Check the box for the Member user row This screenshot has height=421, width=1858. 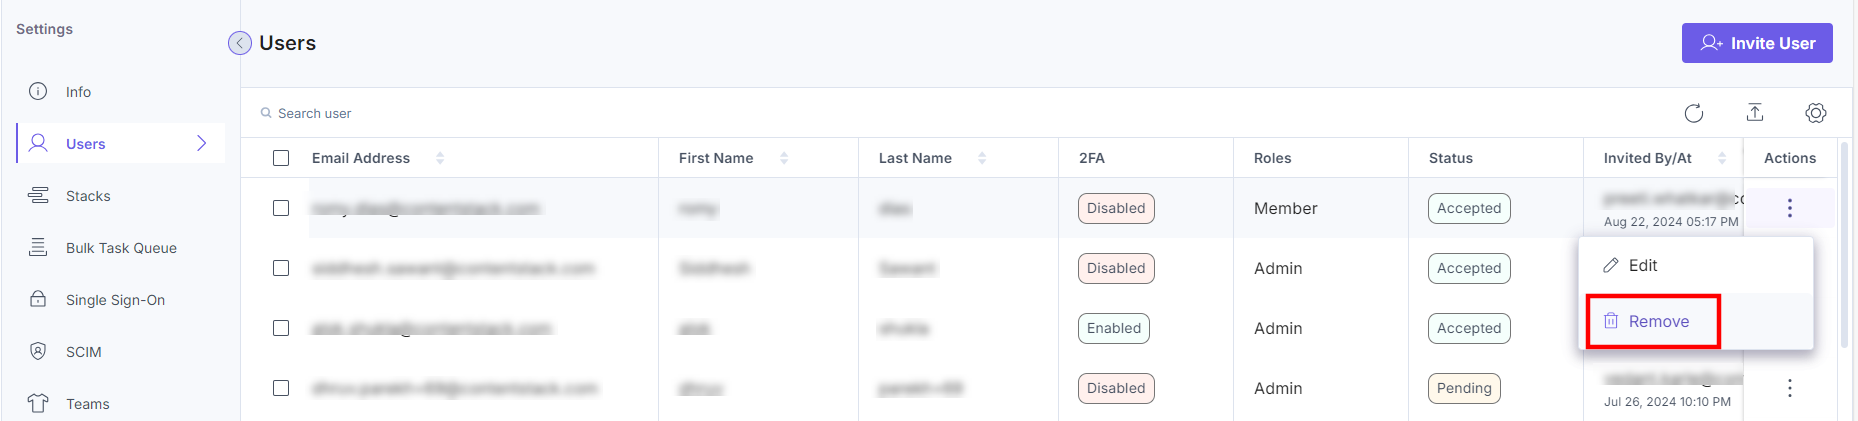click(281, 208)
